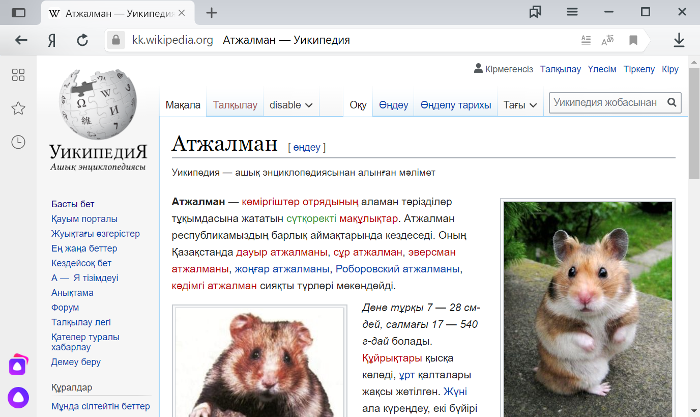Click the user icon beside Кірмегенсіз
Viewport: 700px width, 417px height.
point(478,68)
